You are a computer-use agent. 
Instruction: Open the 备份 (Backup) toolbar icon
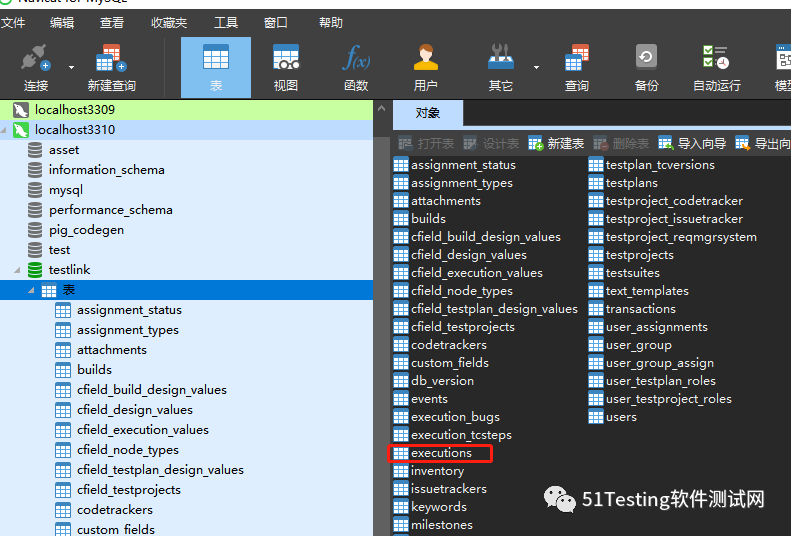click(x=646, y=67)
